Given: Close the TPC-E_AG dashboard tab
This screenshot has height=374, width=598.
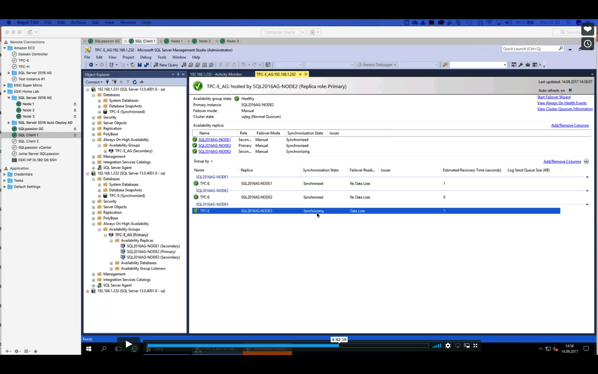Looking at the screenshot, I should 306,74.
